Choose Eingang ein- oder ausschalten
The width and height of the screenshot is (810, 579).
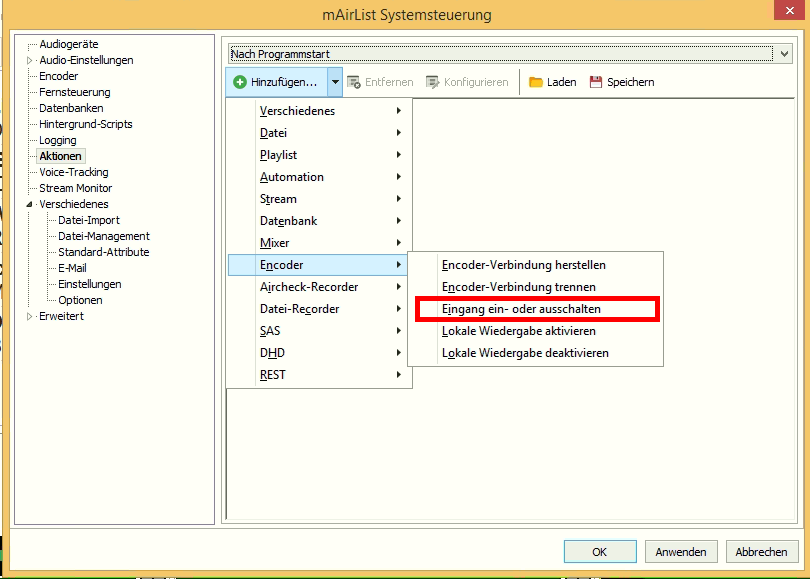coord(536,309)
